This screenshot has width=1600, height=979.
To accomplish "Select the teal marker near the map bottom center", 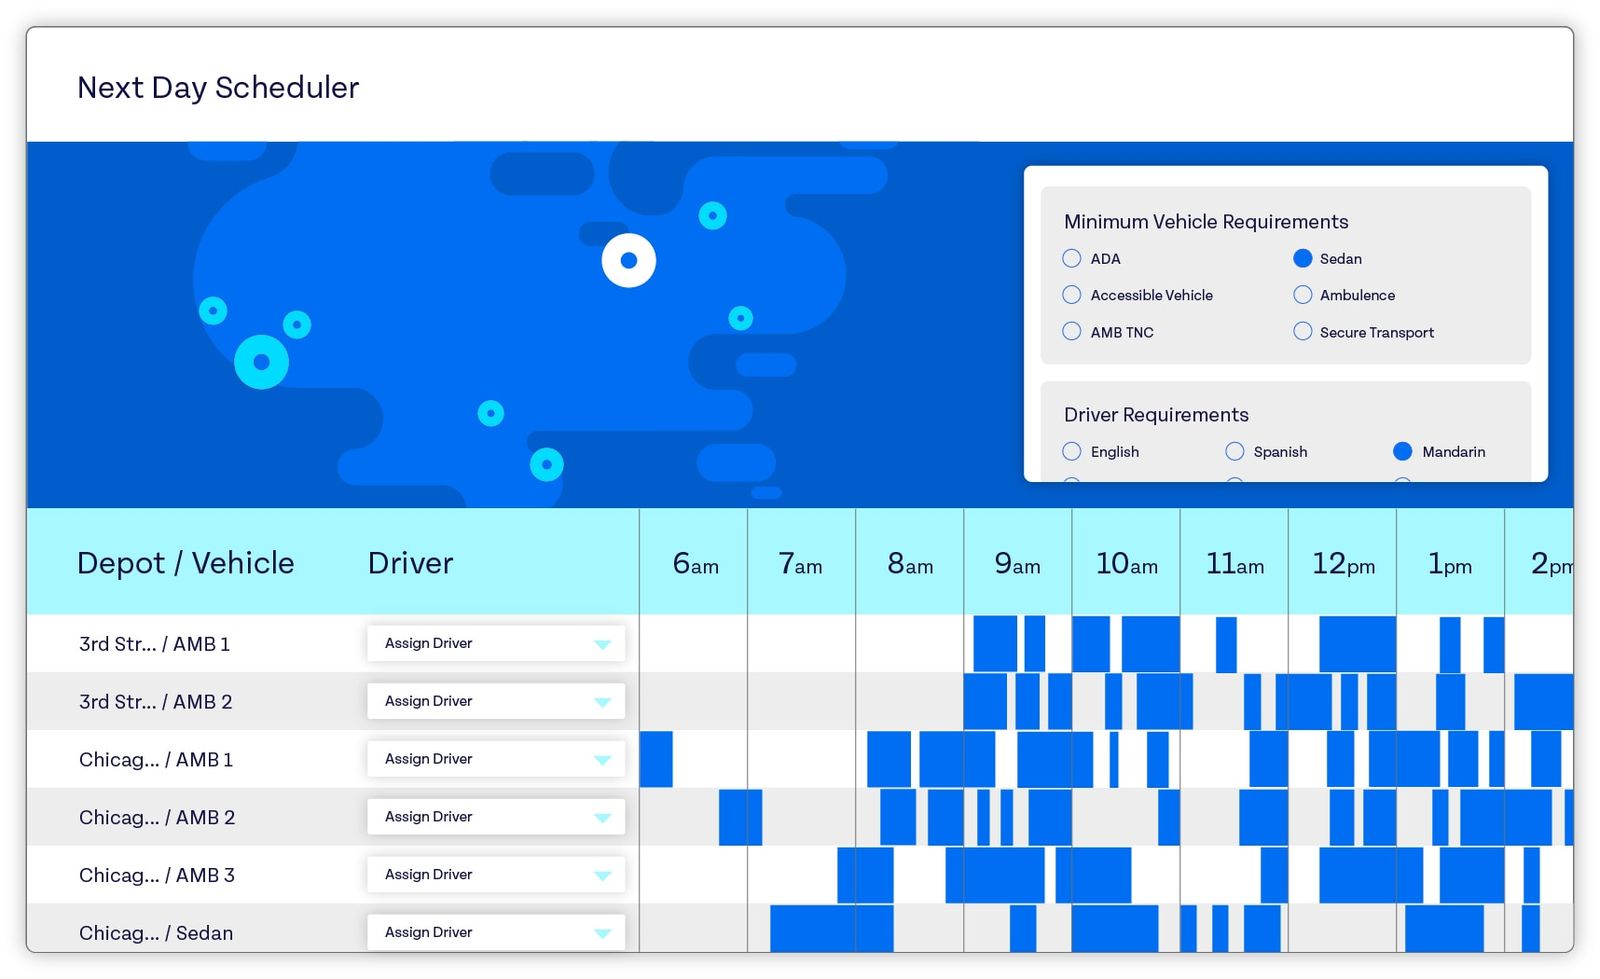I will pyautogui.click(x=546, y=463).
